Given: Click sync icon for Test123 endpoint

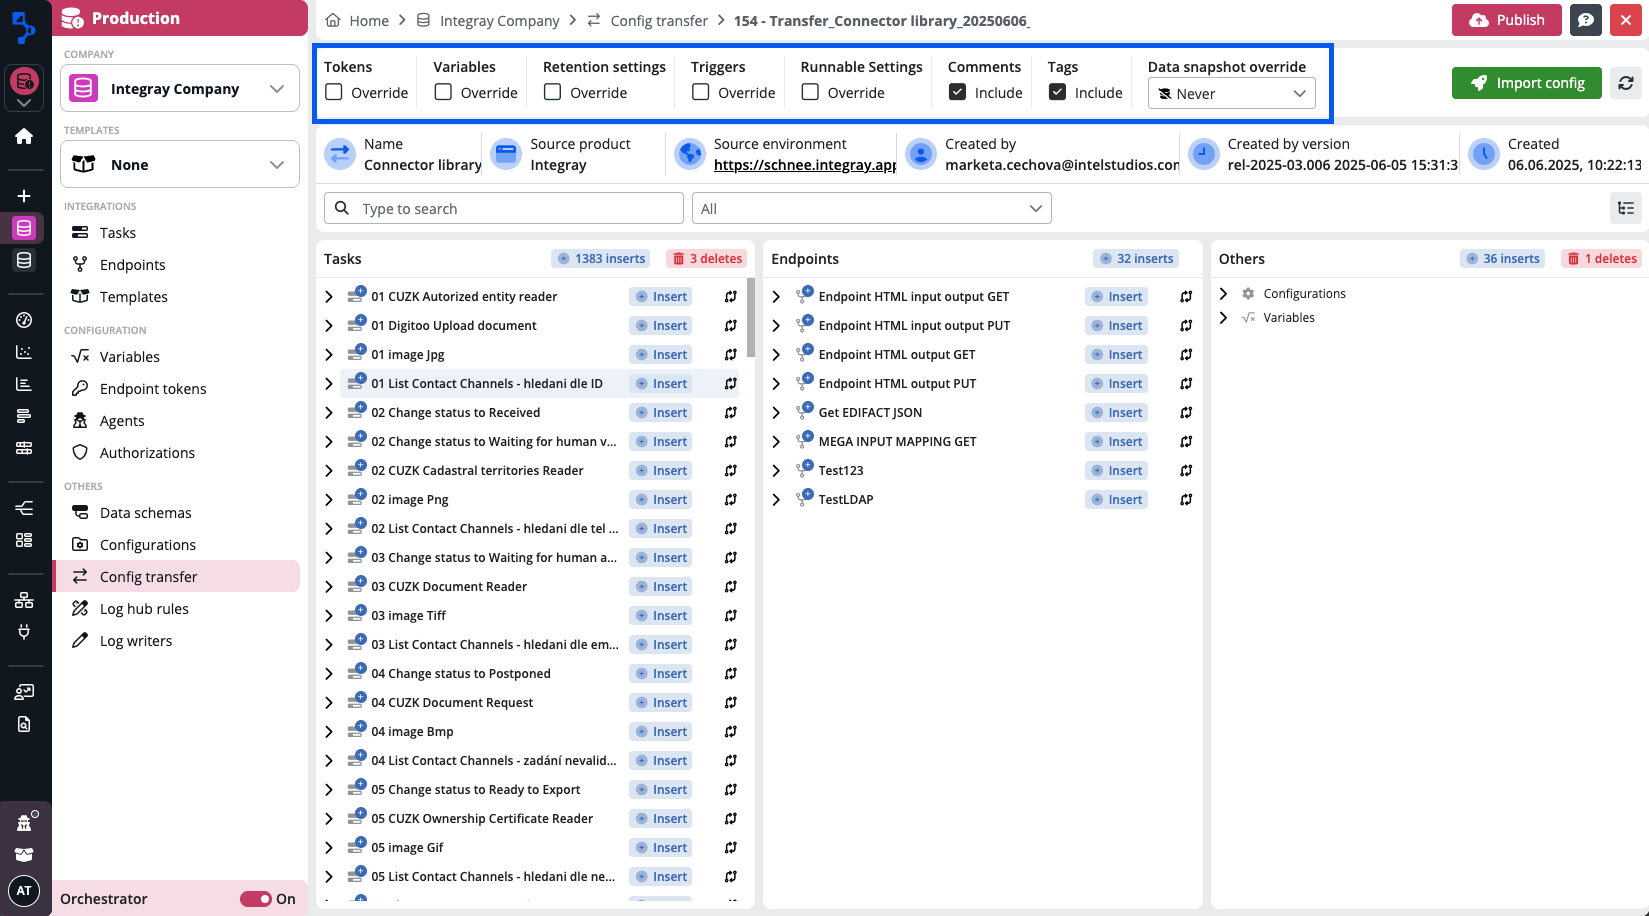Looking at the screenshot, I should coord(1186,471).
